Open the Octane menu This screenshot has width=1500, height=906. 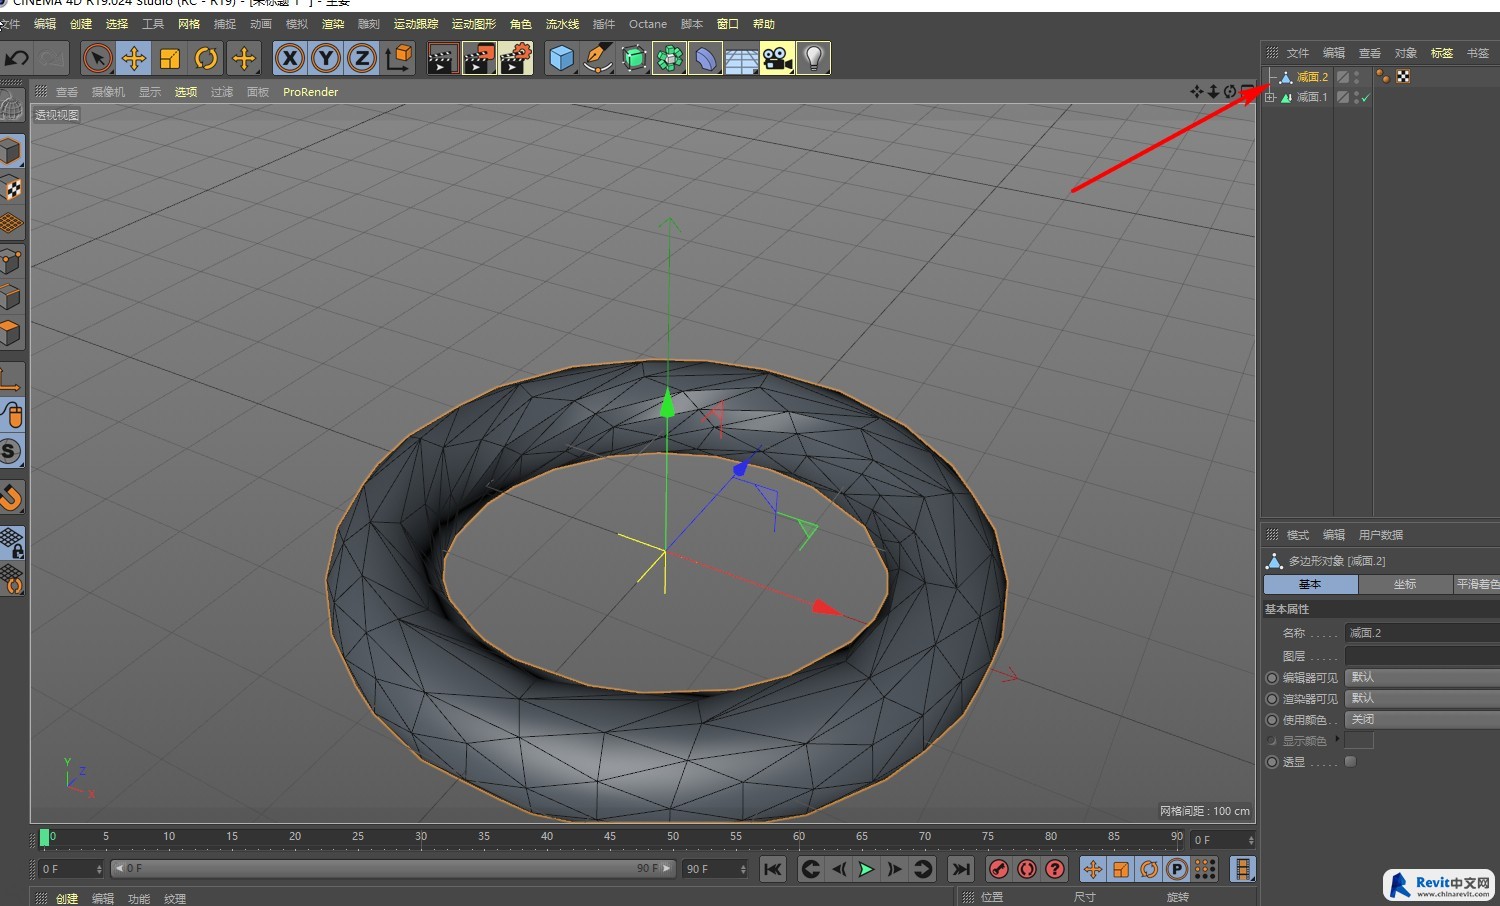click(648, 24)
